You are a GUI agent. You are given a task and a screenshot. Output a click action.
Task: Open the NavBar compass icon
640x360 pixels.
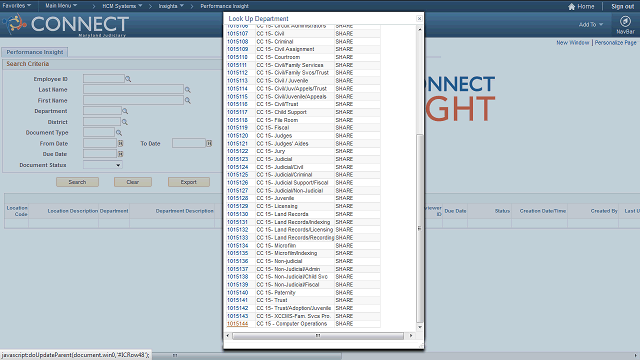tap(625, 21)
